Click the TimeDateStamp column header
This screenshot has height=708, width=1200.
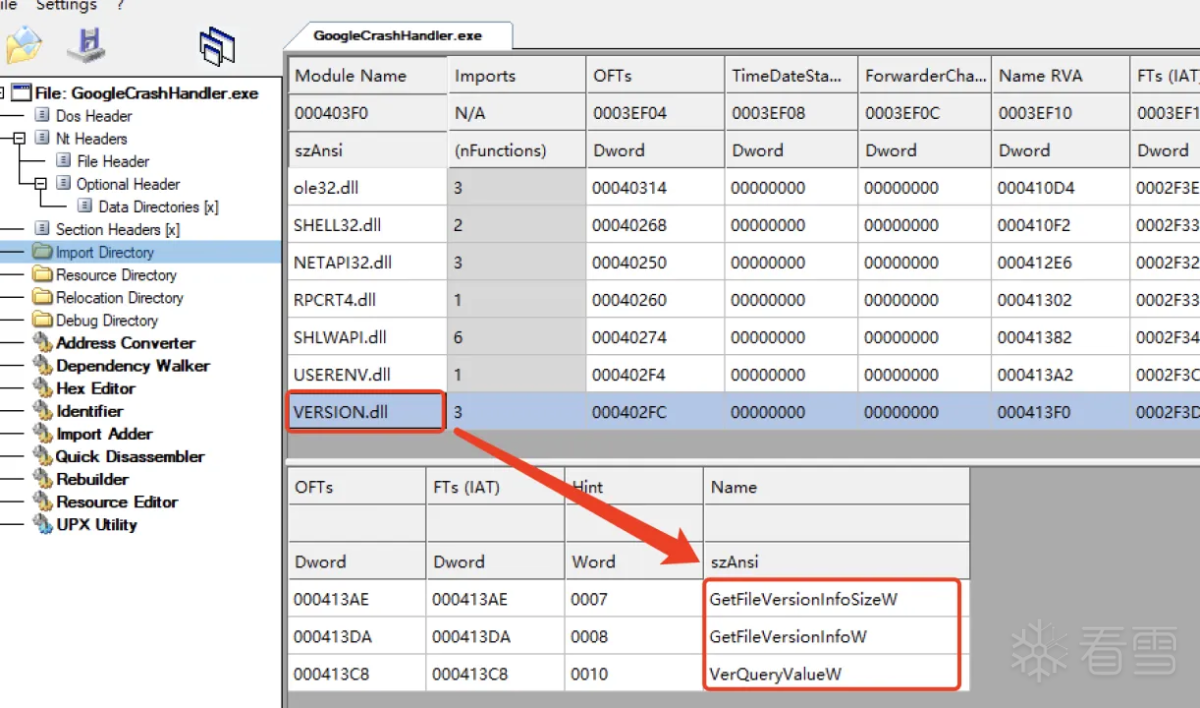click(791, 75)
